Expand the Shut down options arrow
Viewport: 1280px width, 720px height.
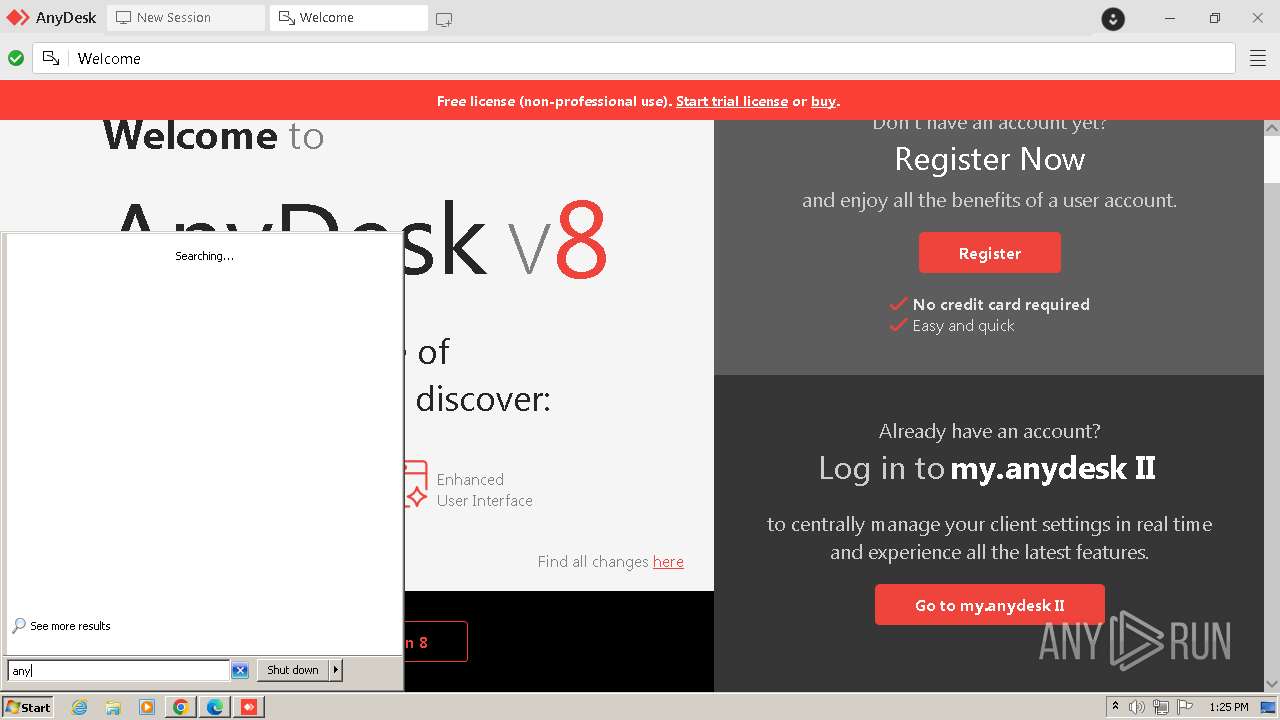336,670
